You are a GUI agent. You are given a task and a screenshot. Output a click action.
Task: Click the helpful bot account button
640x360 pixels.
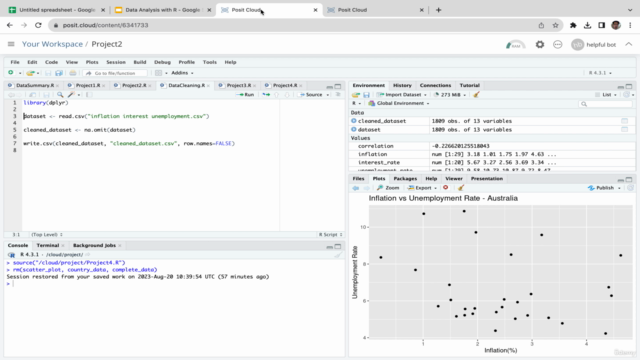point(593,44)
